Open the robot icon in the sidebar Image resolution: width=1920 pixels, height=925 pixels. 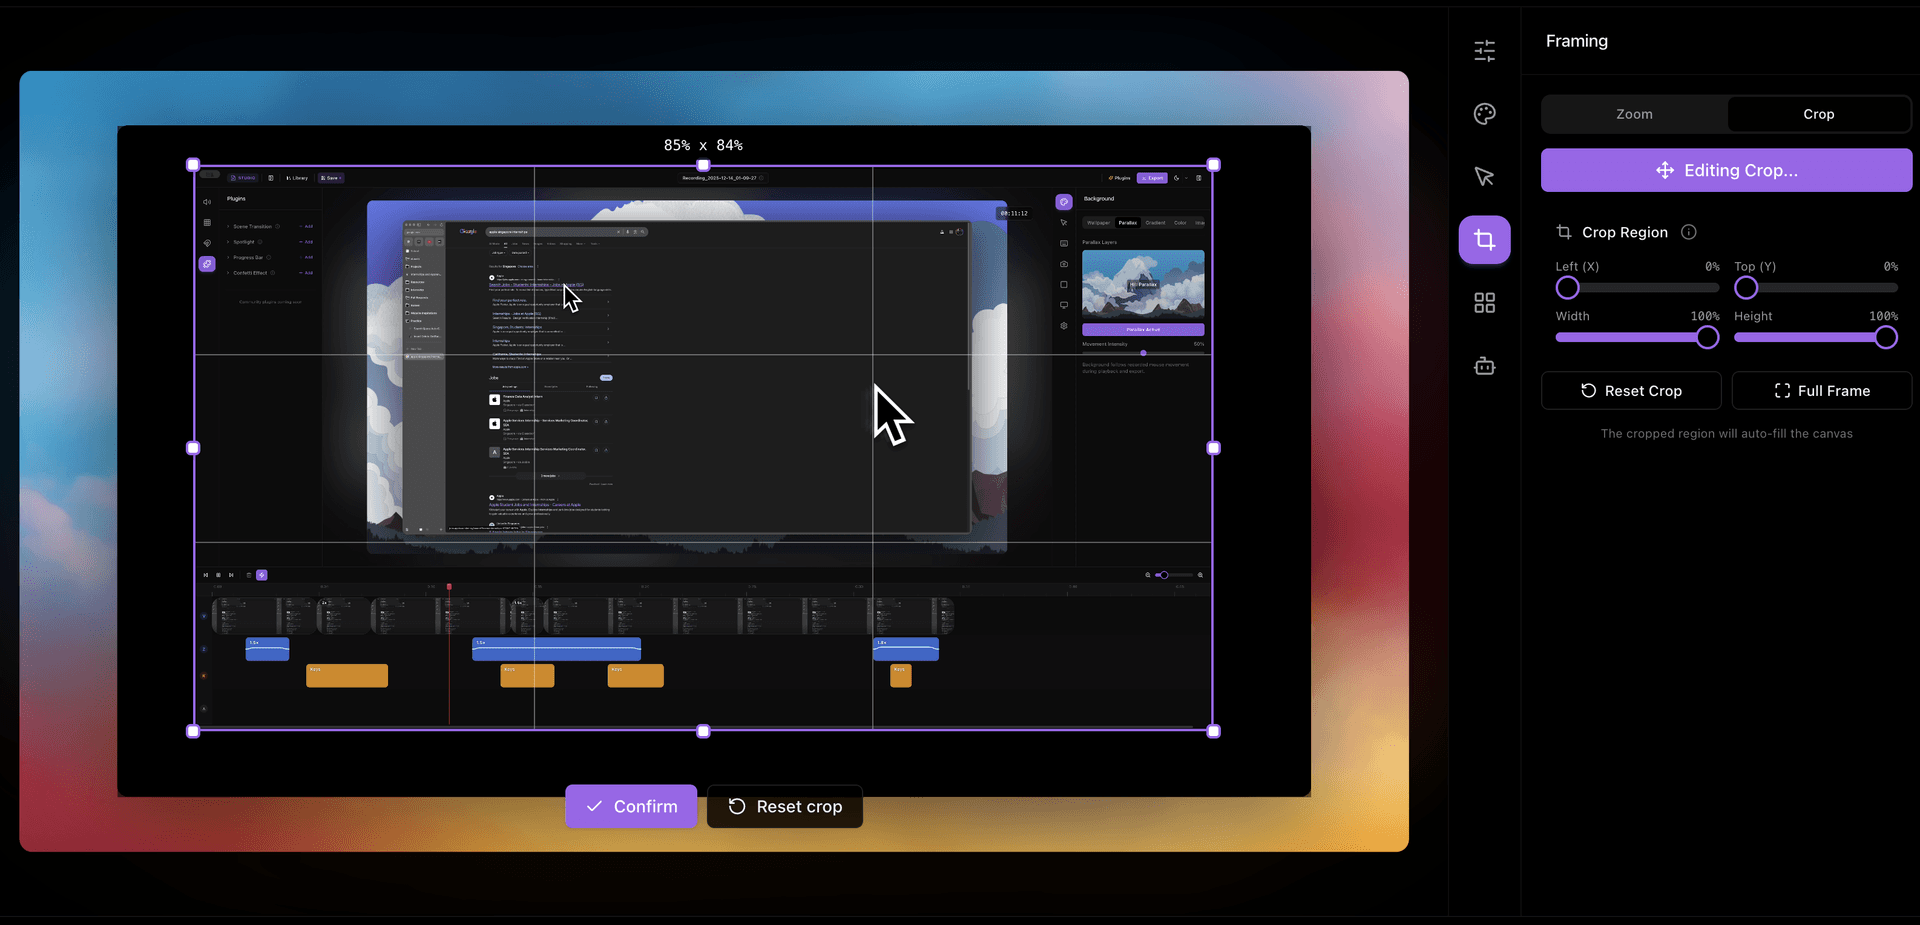tap(1484, 366)
